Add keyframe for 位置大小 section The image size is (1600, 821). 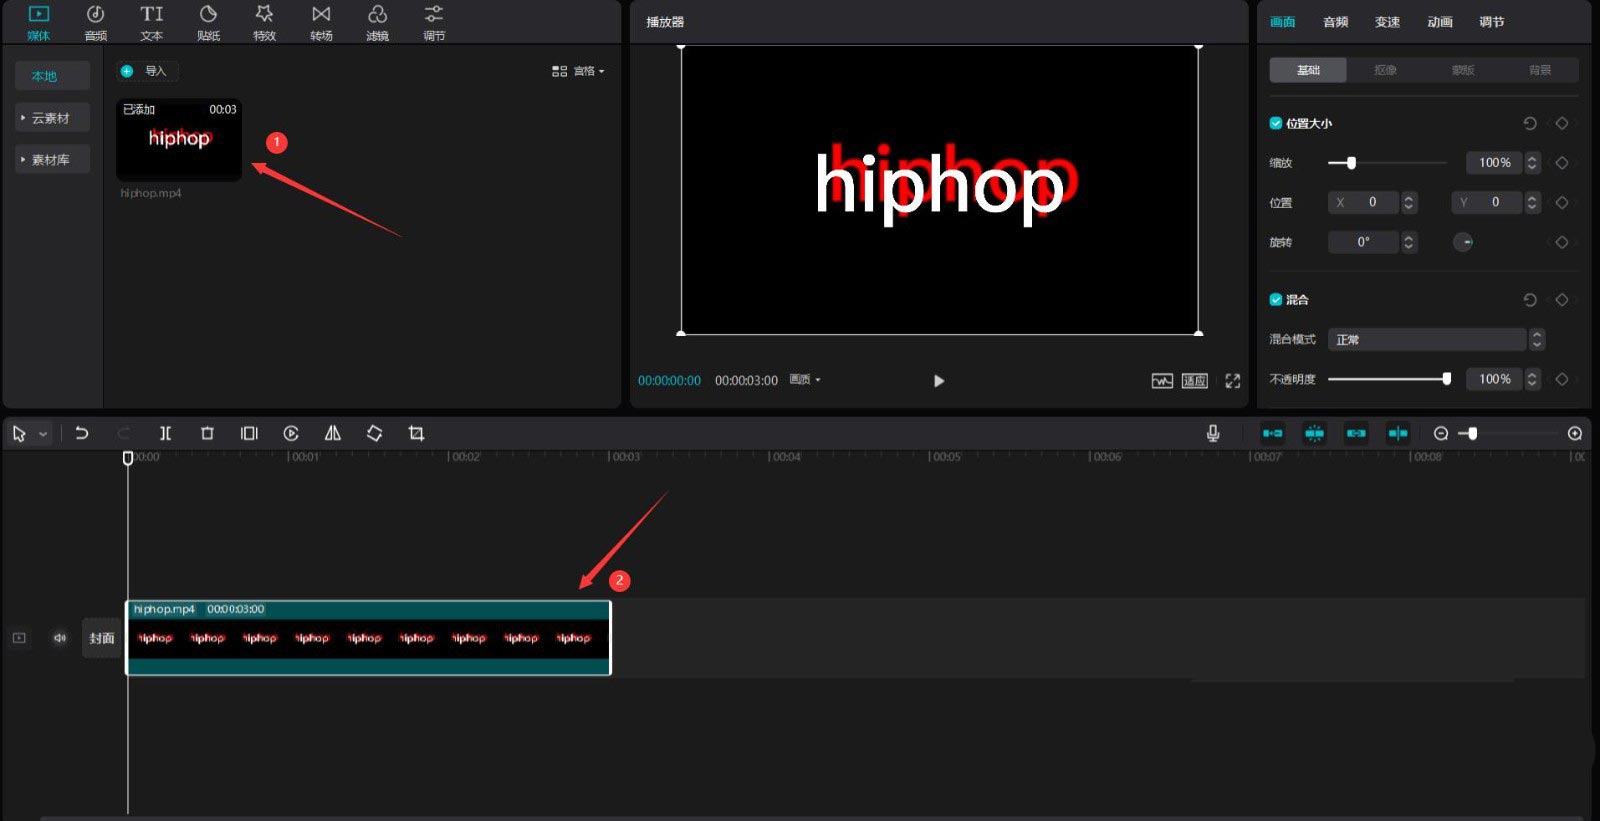1562,123
